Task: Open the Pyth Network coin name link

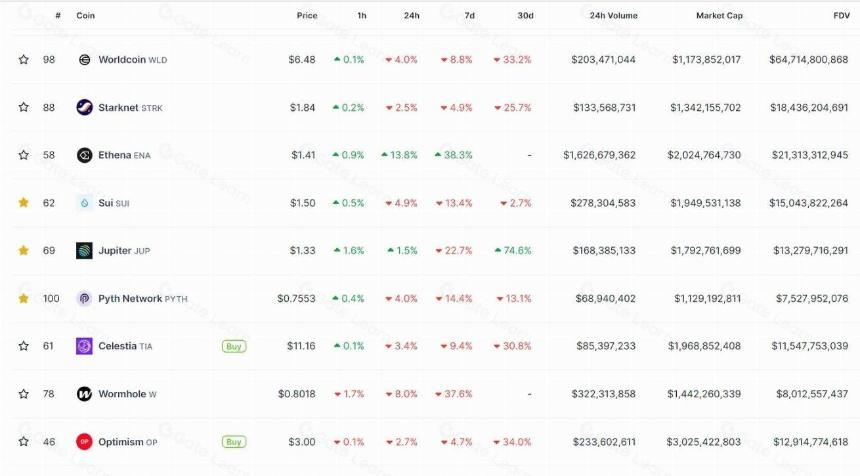Action: (x=130, y=299)
